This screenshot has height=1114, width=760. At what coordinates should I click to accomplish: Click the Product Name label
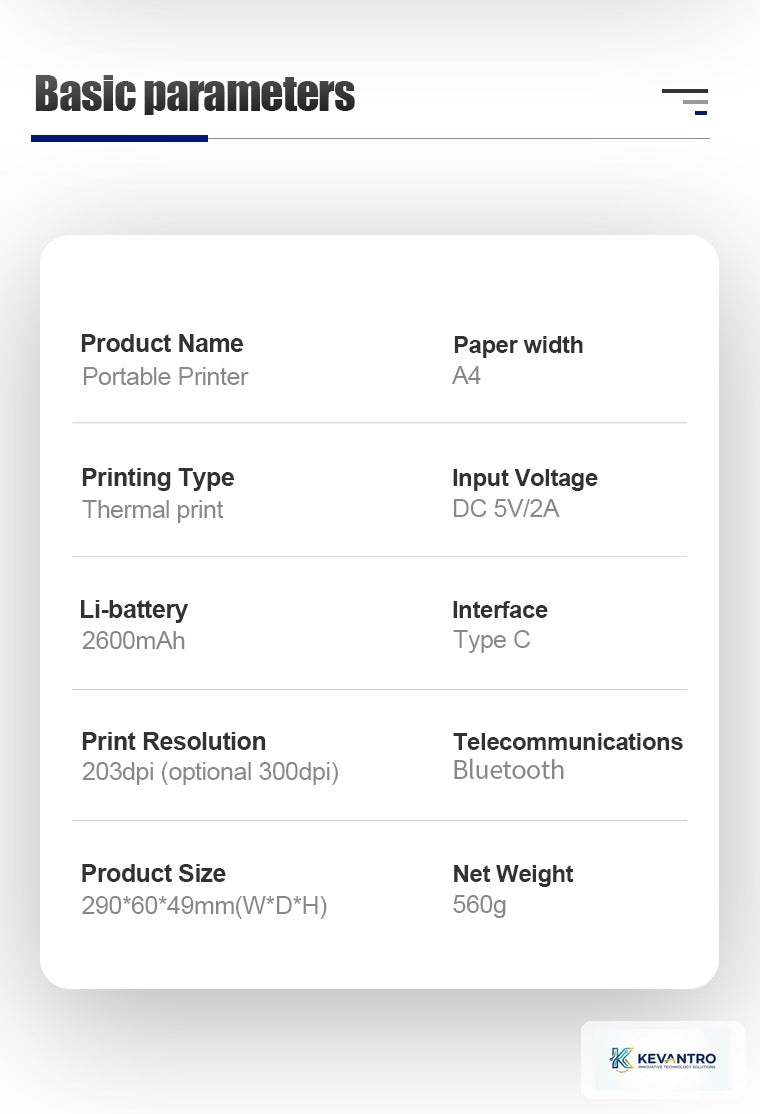click(162, 344)
